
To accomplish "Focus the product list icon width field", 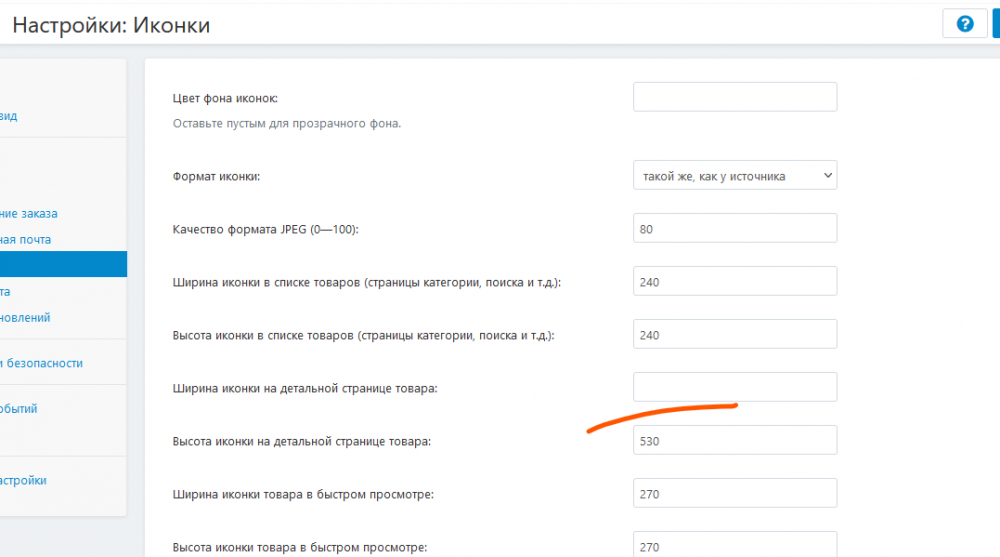I will pos(735,282).
